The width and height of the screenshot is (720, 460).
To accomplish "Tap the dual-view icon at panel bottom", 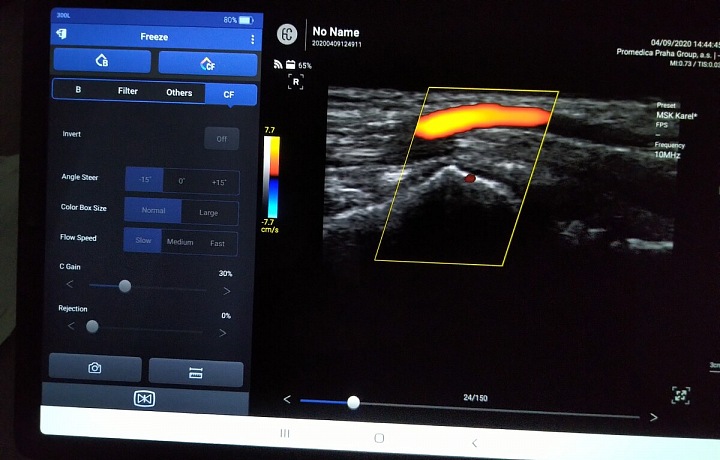I will pyautogui.click(x=144, y=399).
